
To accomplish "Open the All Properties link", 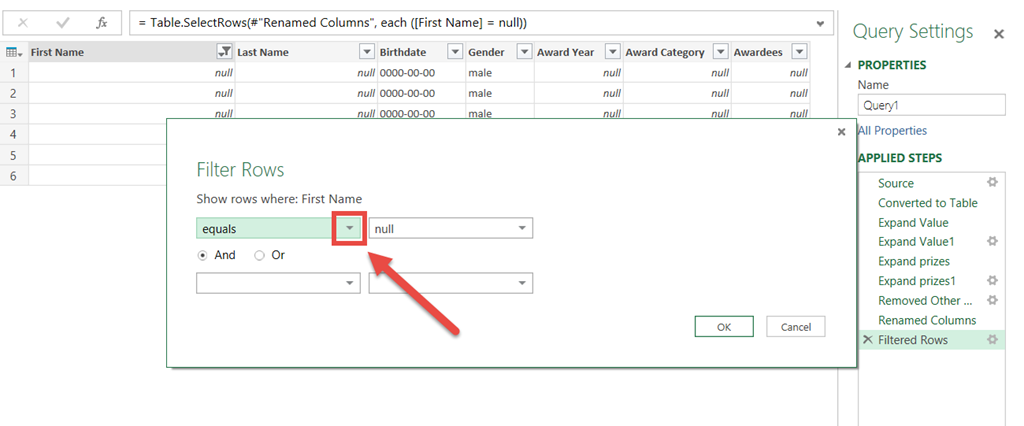I will tap(892, 131).
